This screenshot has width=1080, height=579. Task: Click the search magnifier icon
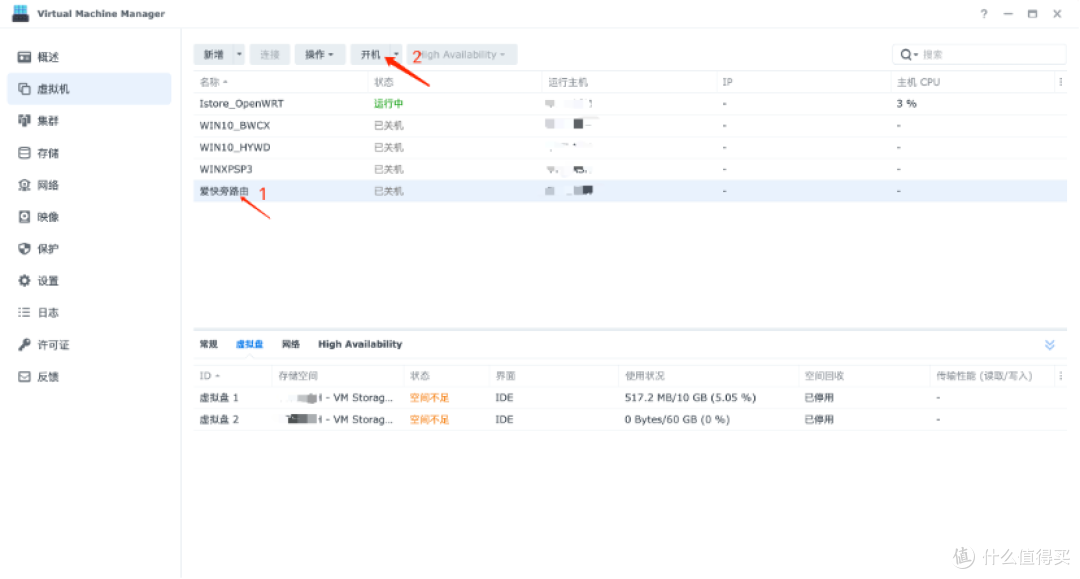906,54
